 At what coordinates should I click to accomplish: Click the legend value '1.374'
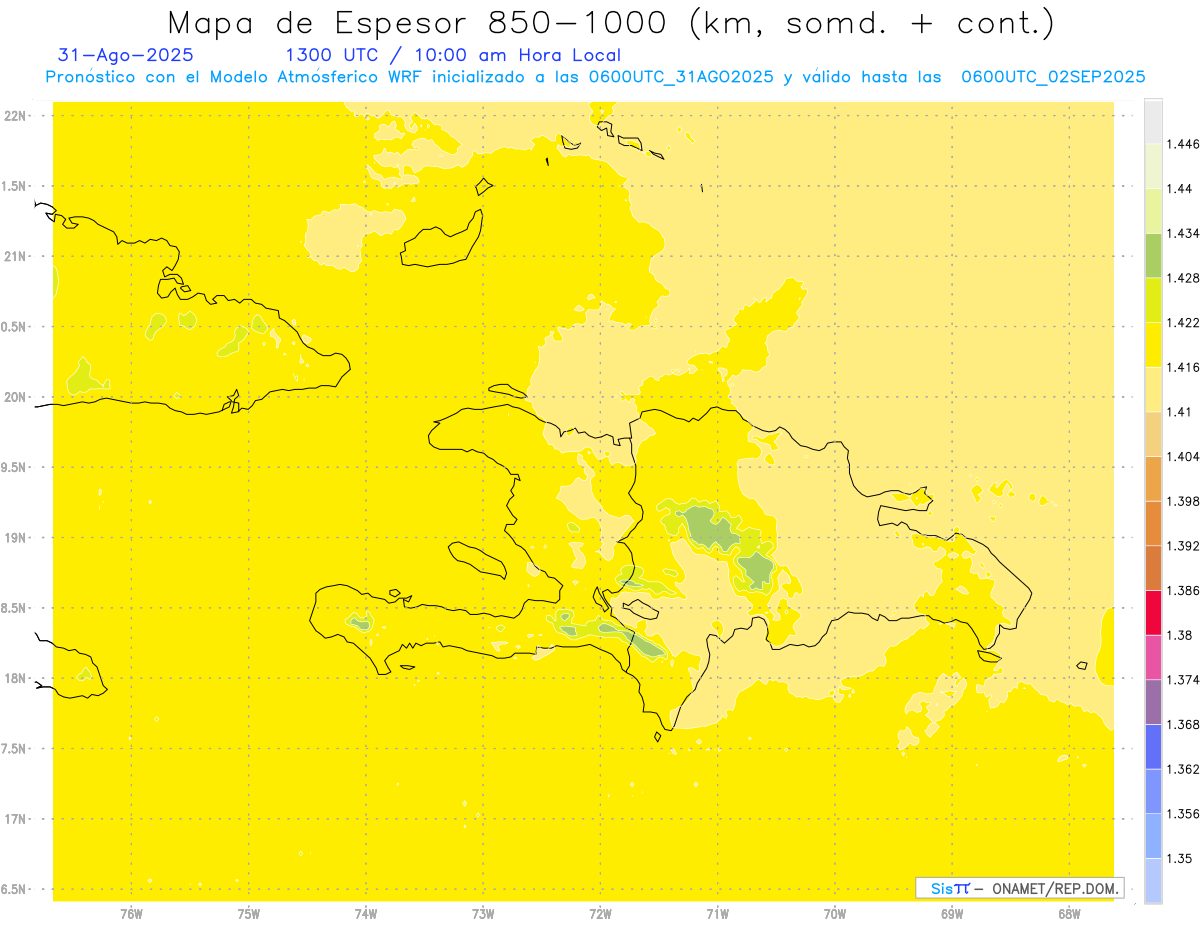[x=1183, y=680]
